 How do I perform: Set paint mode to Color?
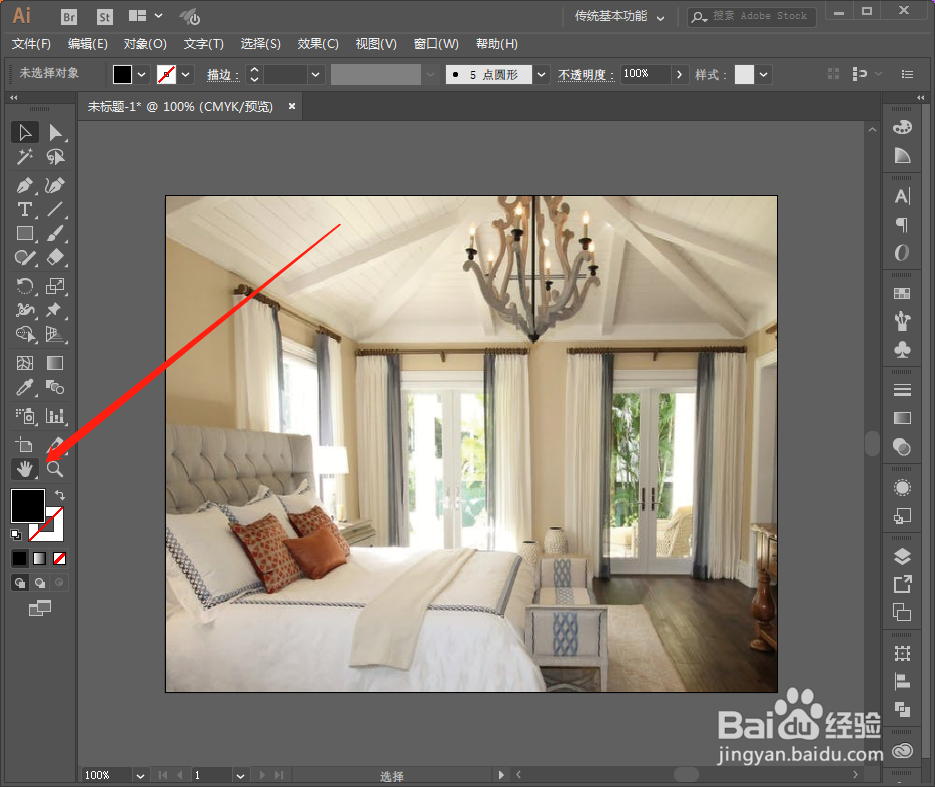tap(20, 558)
